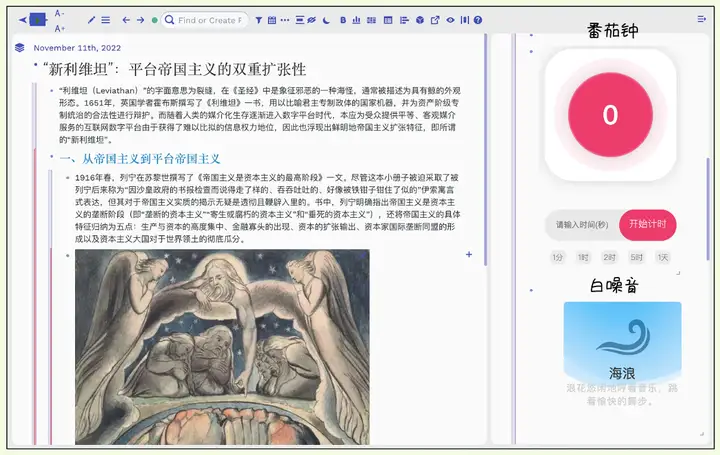Select the 1时 preset duration

583,257
